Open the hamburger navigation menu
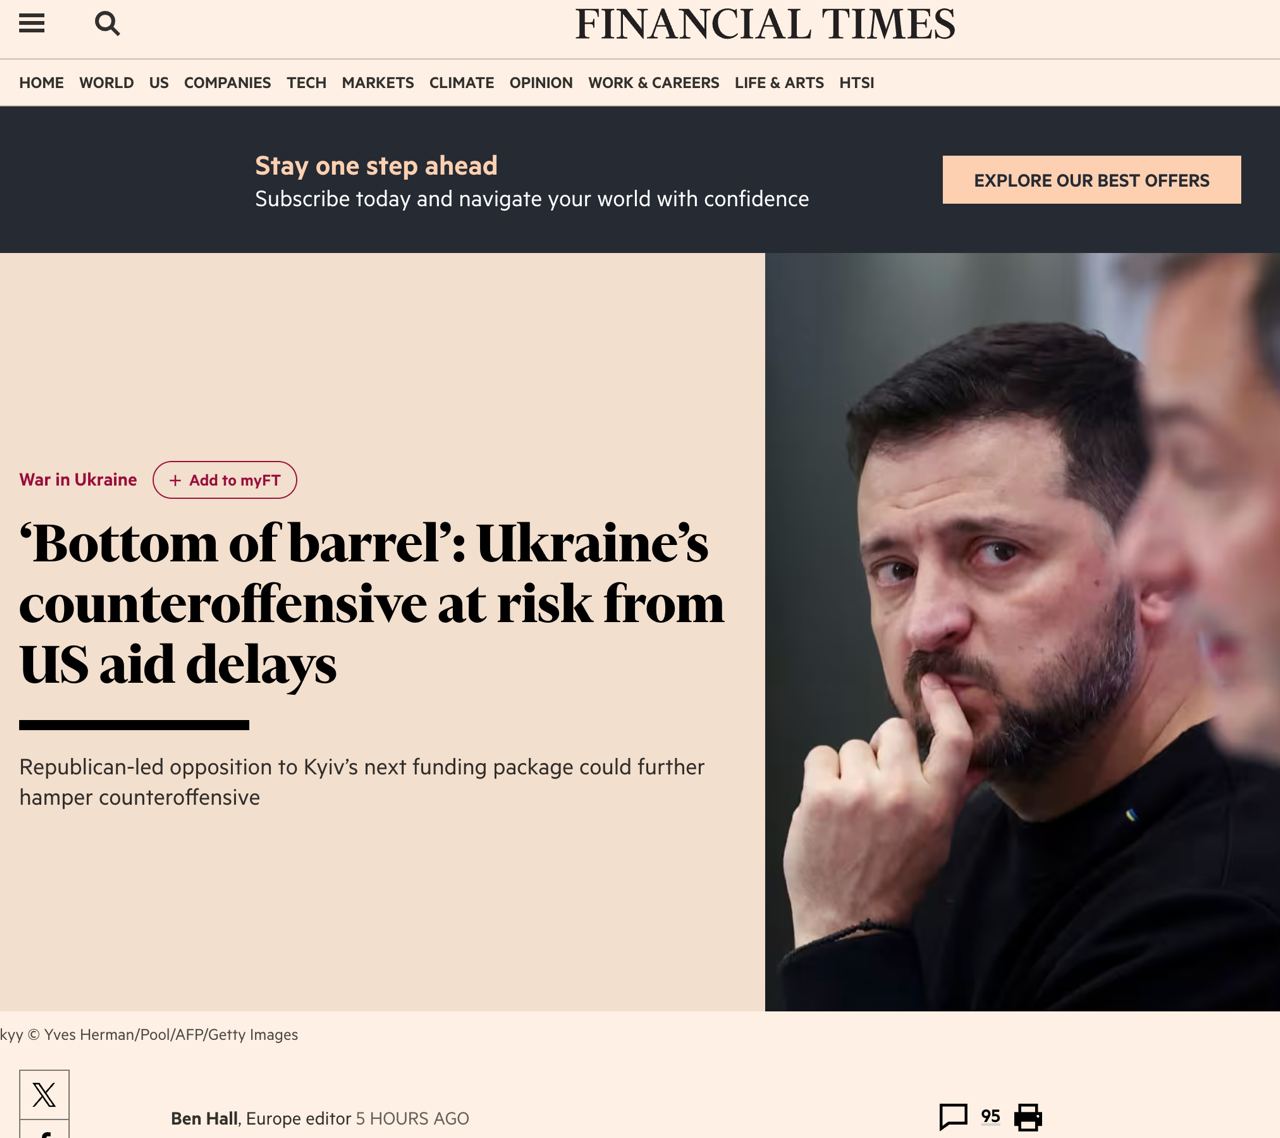The image size is (1280, 1138). pos(32,23)
